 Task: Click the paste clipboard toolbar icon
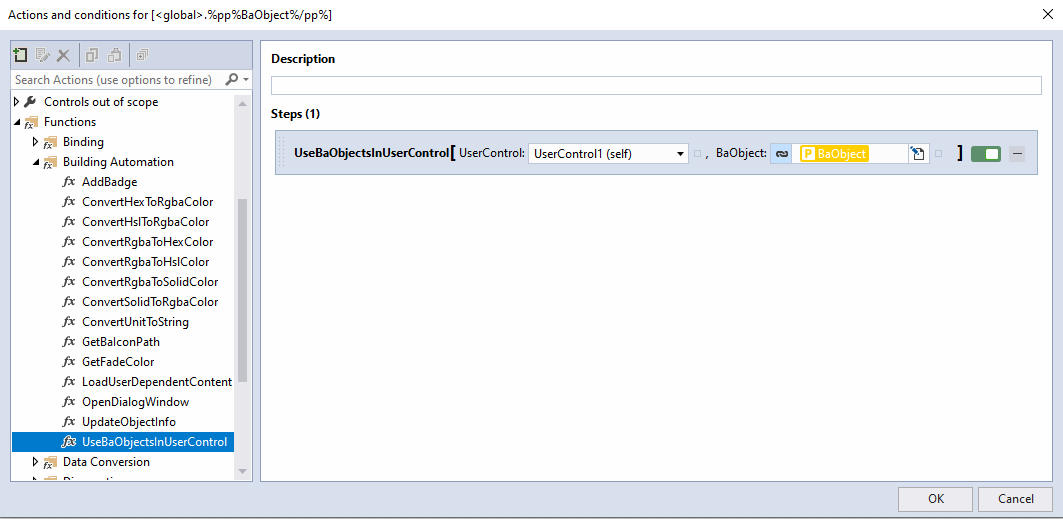coord(115,55)
